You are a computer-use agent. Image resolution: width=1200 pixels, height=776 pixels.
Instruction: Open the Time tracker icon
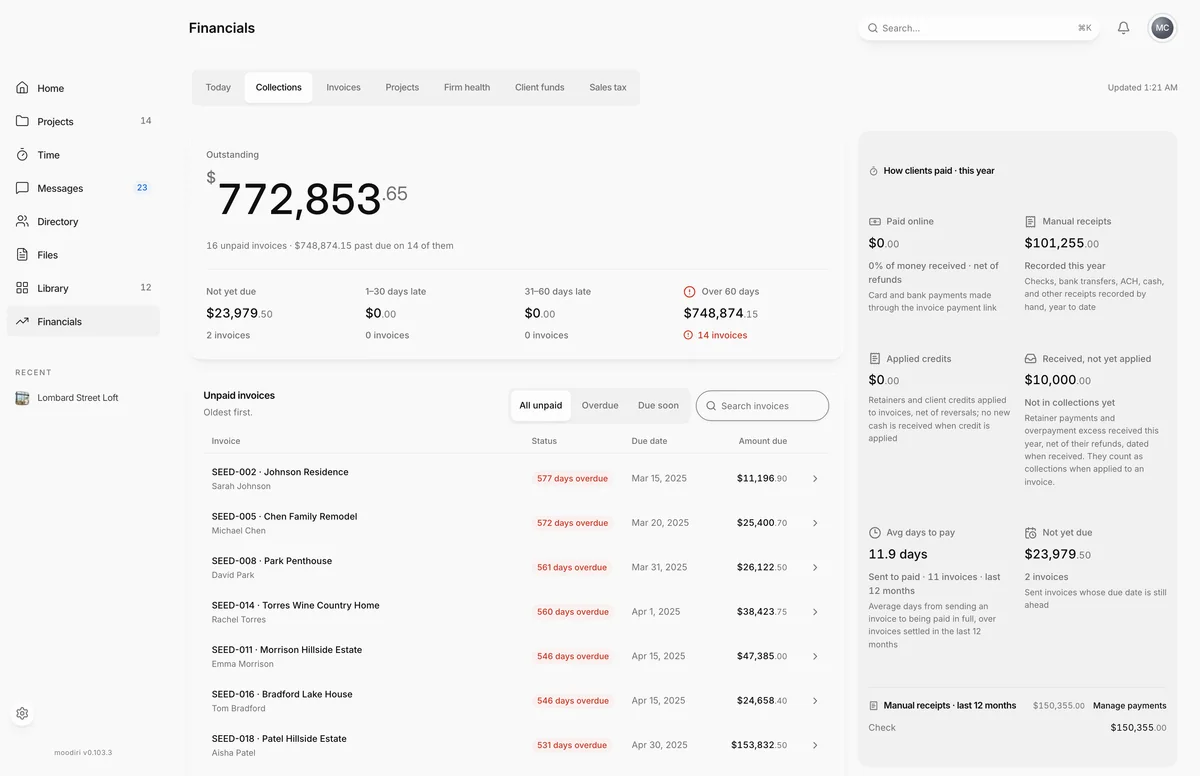(22, 155)
